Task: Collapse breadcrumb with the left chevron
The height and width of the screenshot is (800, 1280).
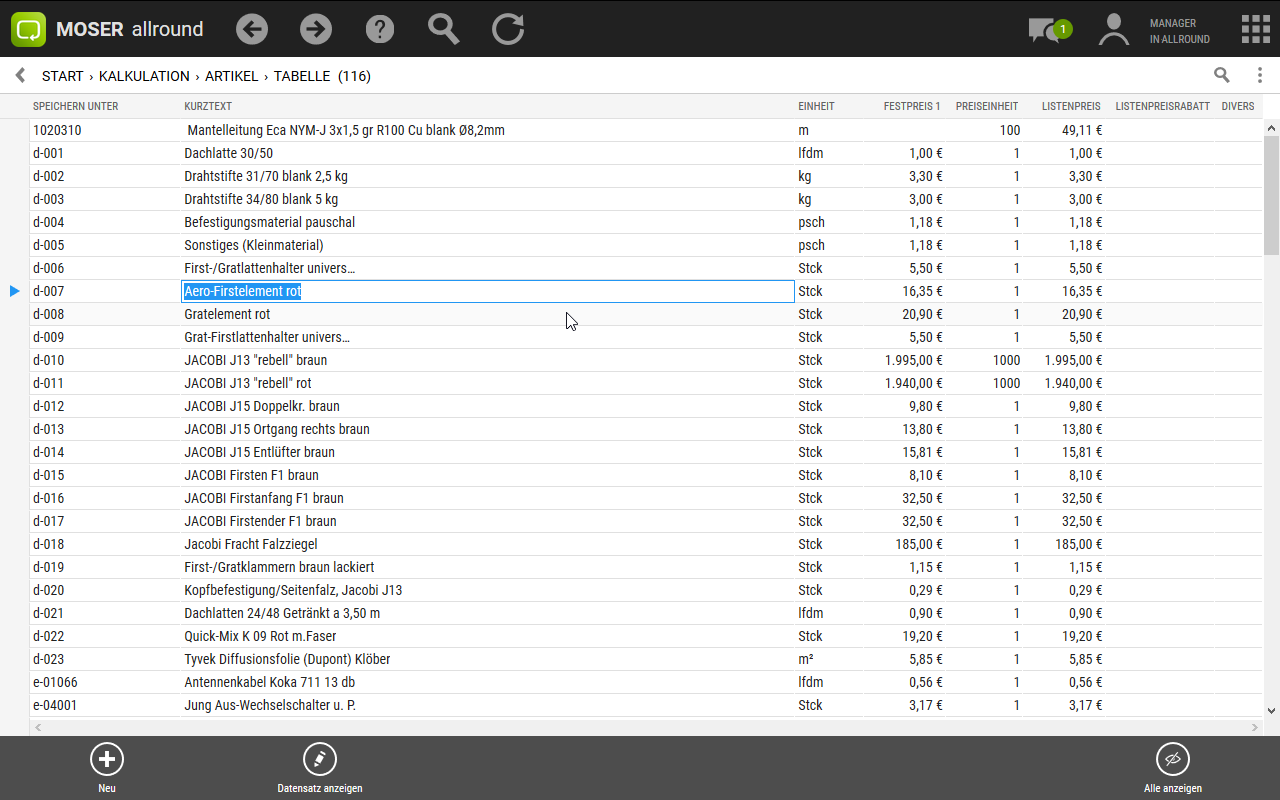Action: coord(20,76)
